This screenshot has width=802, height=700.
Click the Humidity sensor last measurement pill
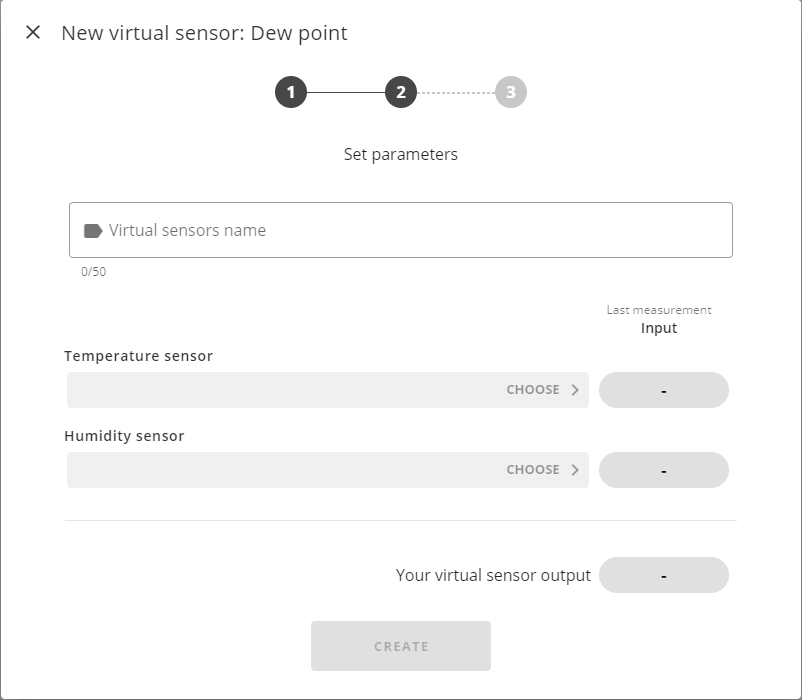click(663, 470)
